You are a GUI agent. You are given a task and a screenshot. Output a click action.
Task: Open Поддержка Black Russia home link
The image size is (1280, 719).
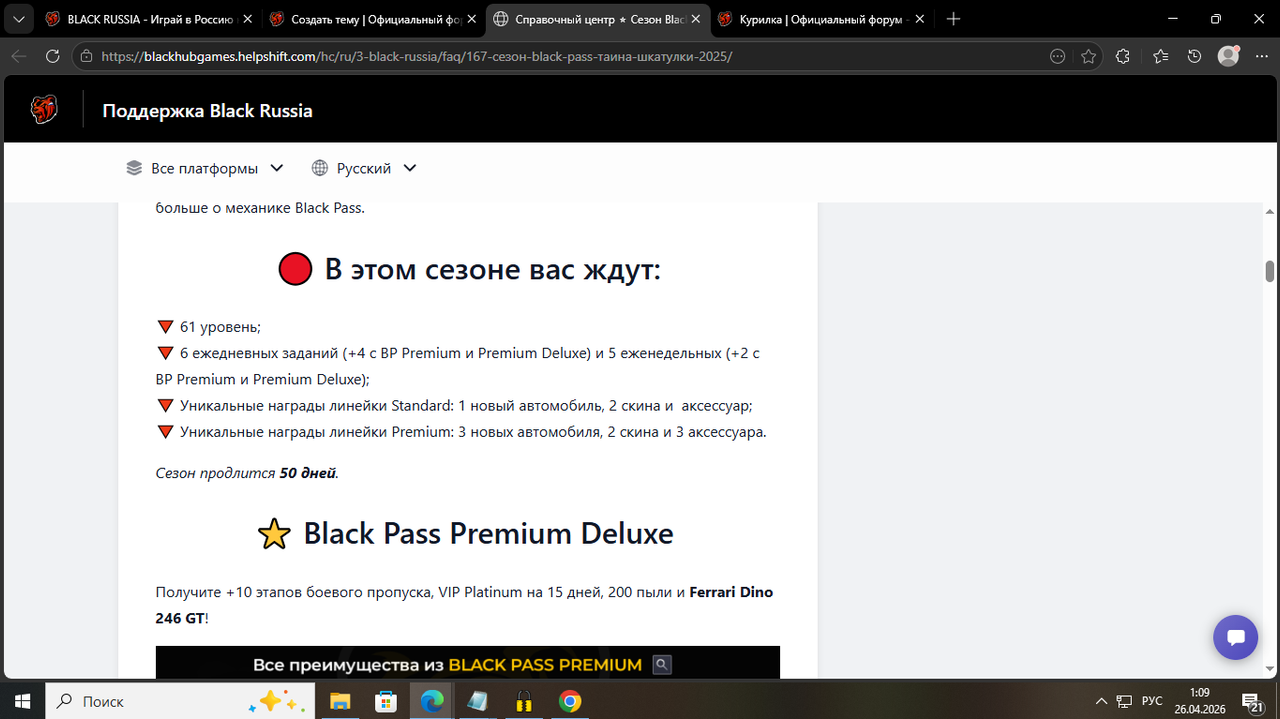coord(208,111)
